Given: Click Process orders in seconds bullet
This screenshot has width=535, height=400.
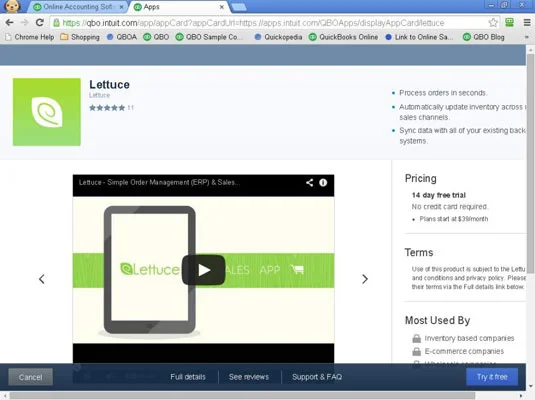Looking at the screenshot, I should 443,93.
